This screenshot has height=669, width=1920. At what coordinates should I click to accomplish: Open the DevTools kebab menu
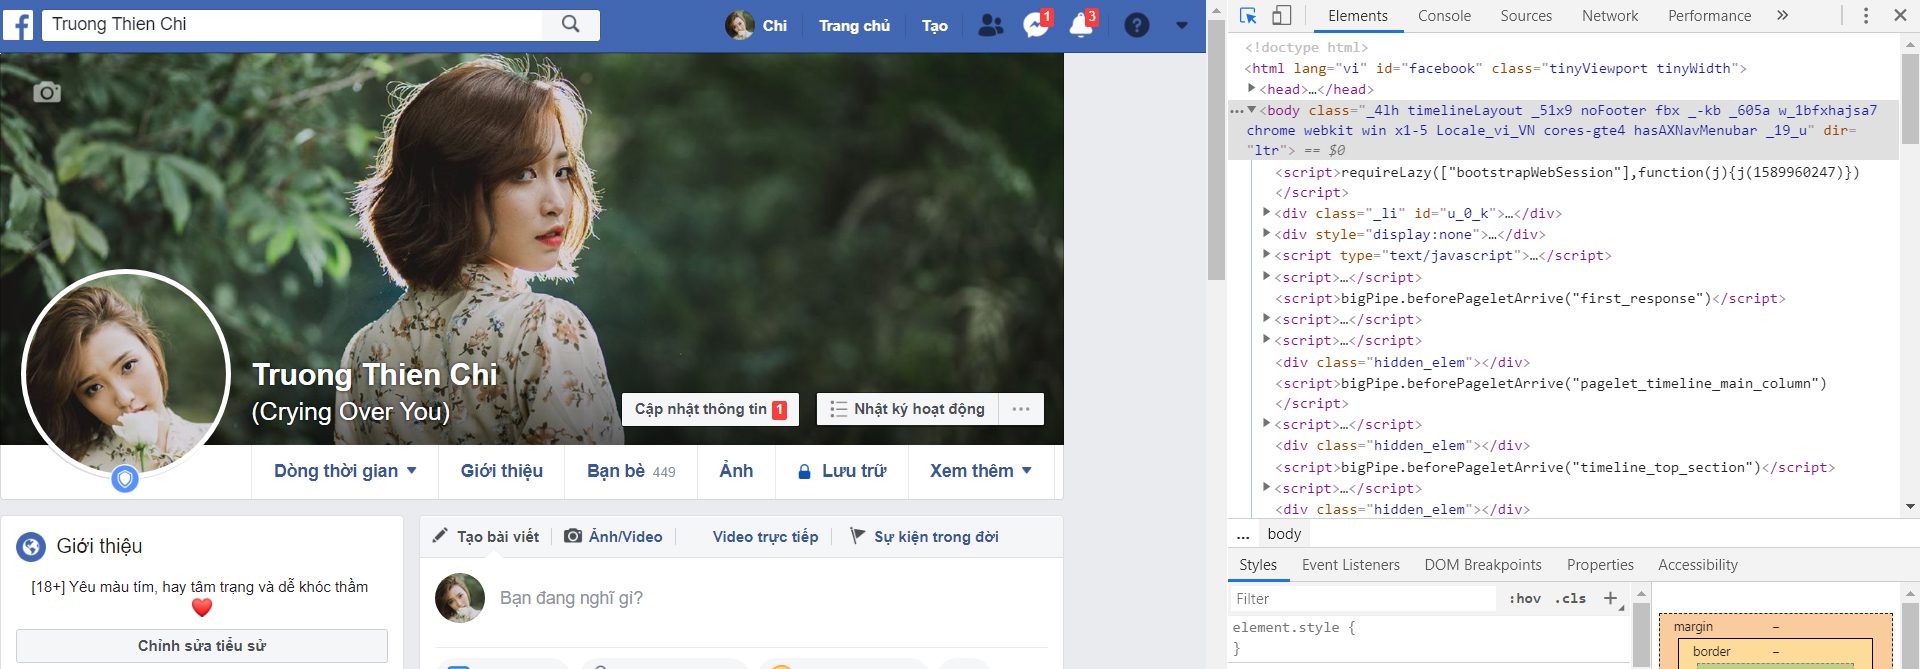(1866, 16)
